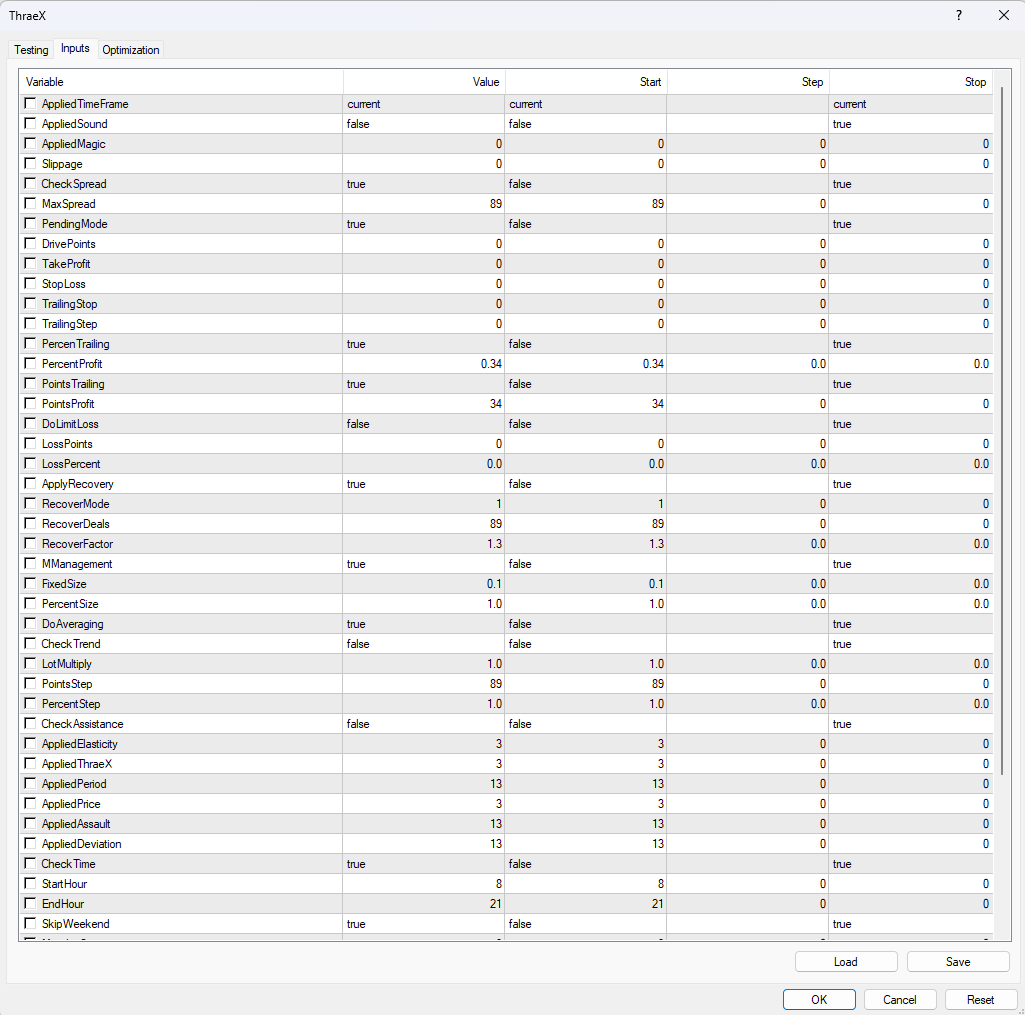Tick the TakeProfit checkbox
Screen dimensions: 1025x1015
point(29,264)
